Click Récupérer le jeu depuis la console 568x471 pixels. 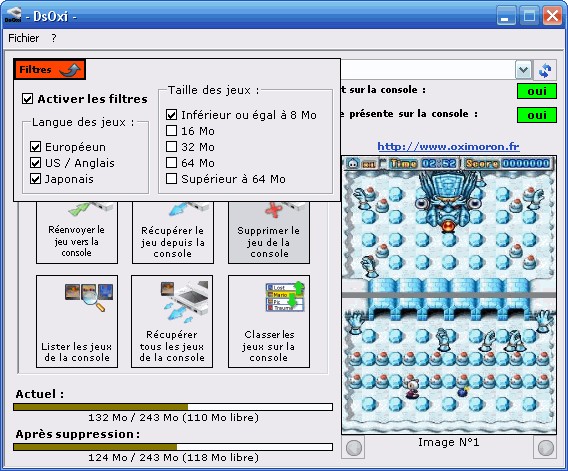pos(173,232)
